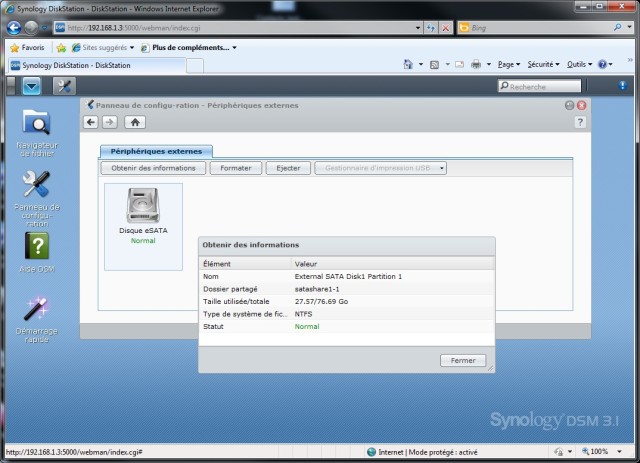Image resolution: width=640 pixels, height=463 pixels.
Task: Minimize the Panneau de configuration window
Action: (x=569, y=105)
